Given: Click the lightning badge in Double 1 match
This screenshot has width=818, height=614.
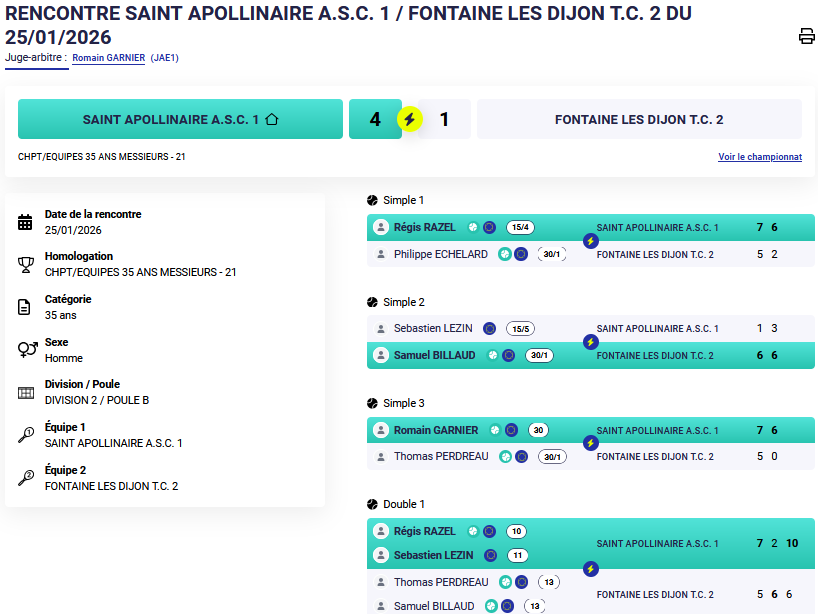Looking at the screenshot, I should click(x=590, y=569).
